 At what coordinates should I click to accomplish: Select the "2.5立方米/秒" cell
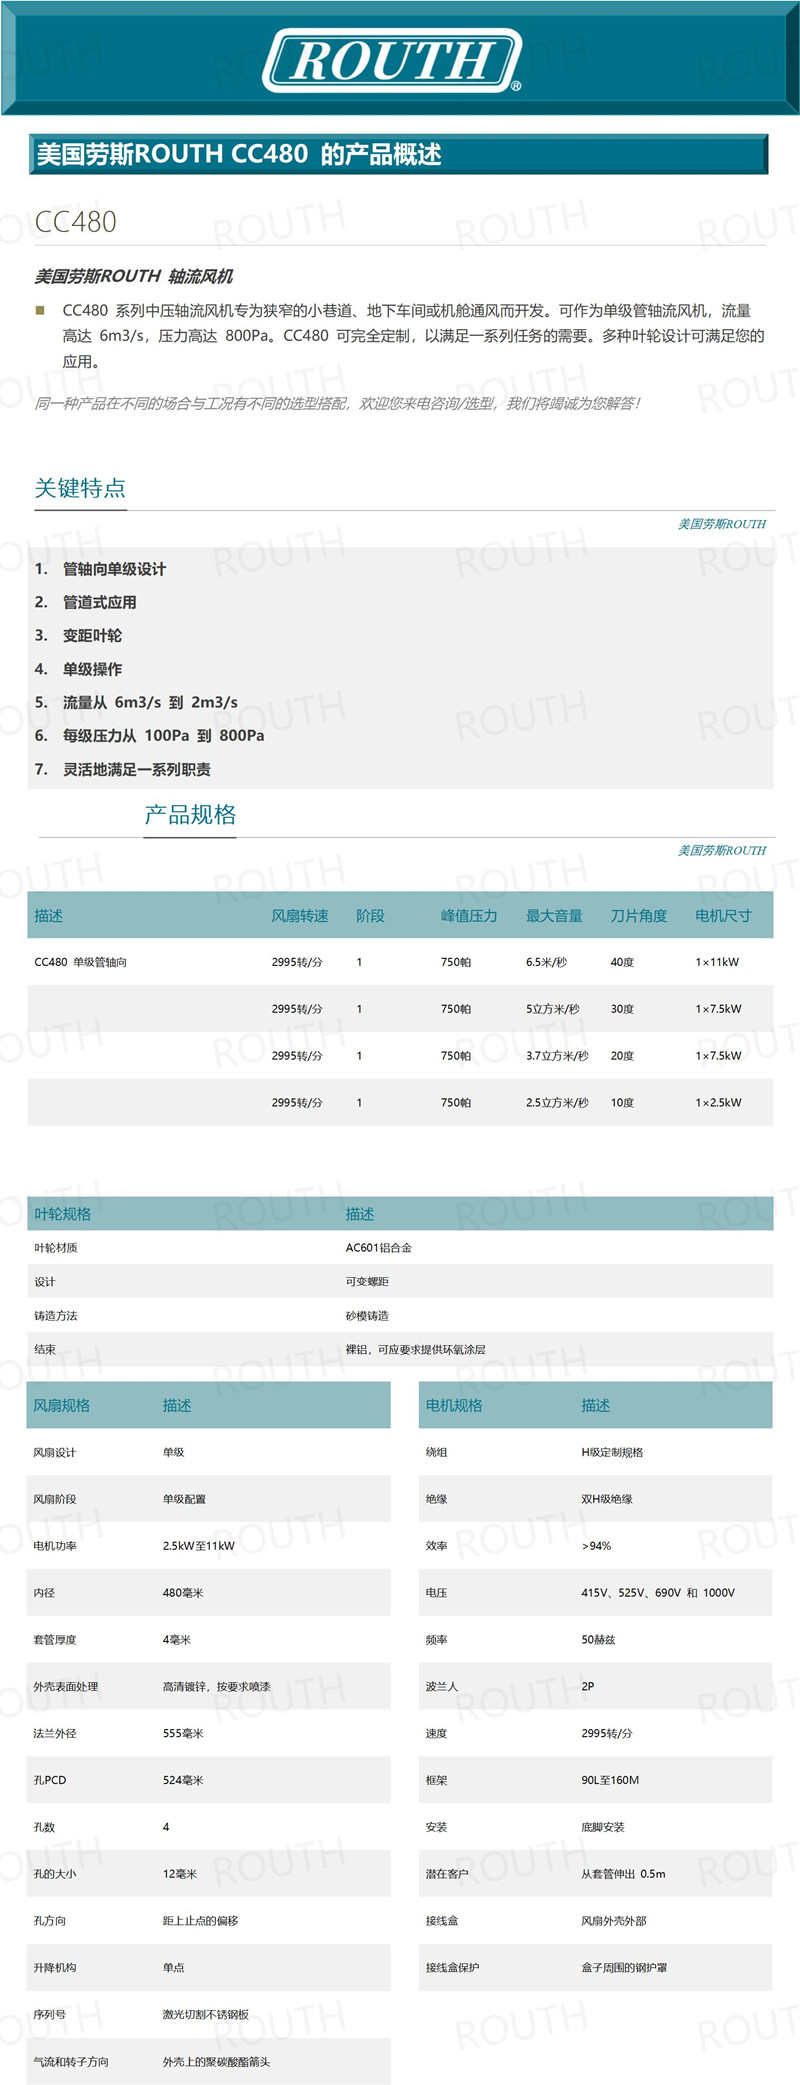[557, 1103]
